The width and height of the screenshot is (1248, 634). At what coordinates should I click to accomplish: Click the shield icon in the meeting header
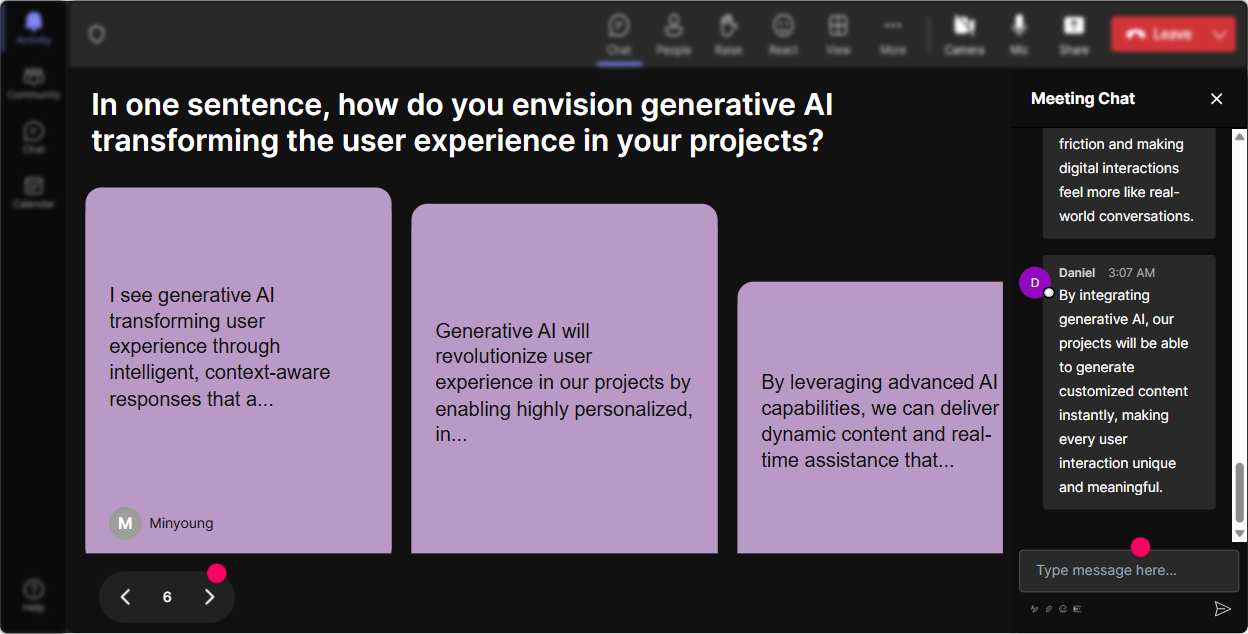pyautogui.click(x=96, y=35)
